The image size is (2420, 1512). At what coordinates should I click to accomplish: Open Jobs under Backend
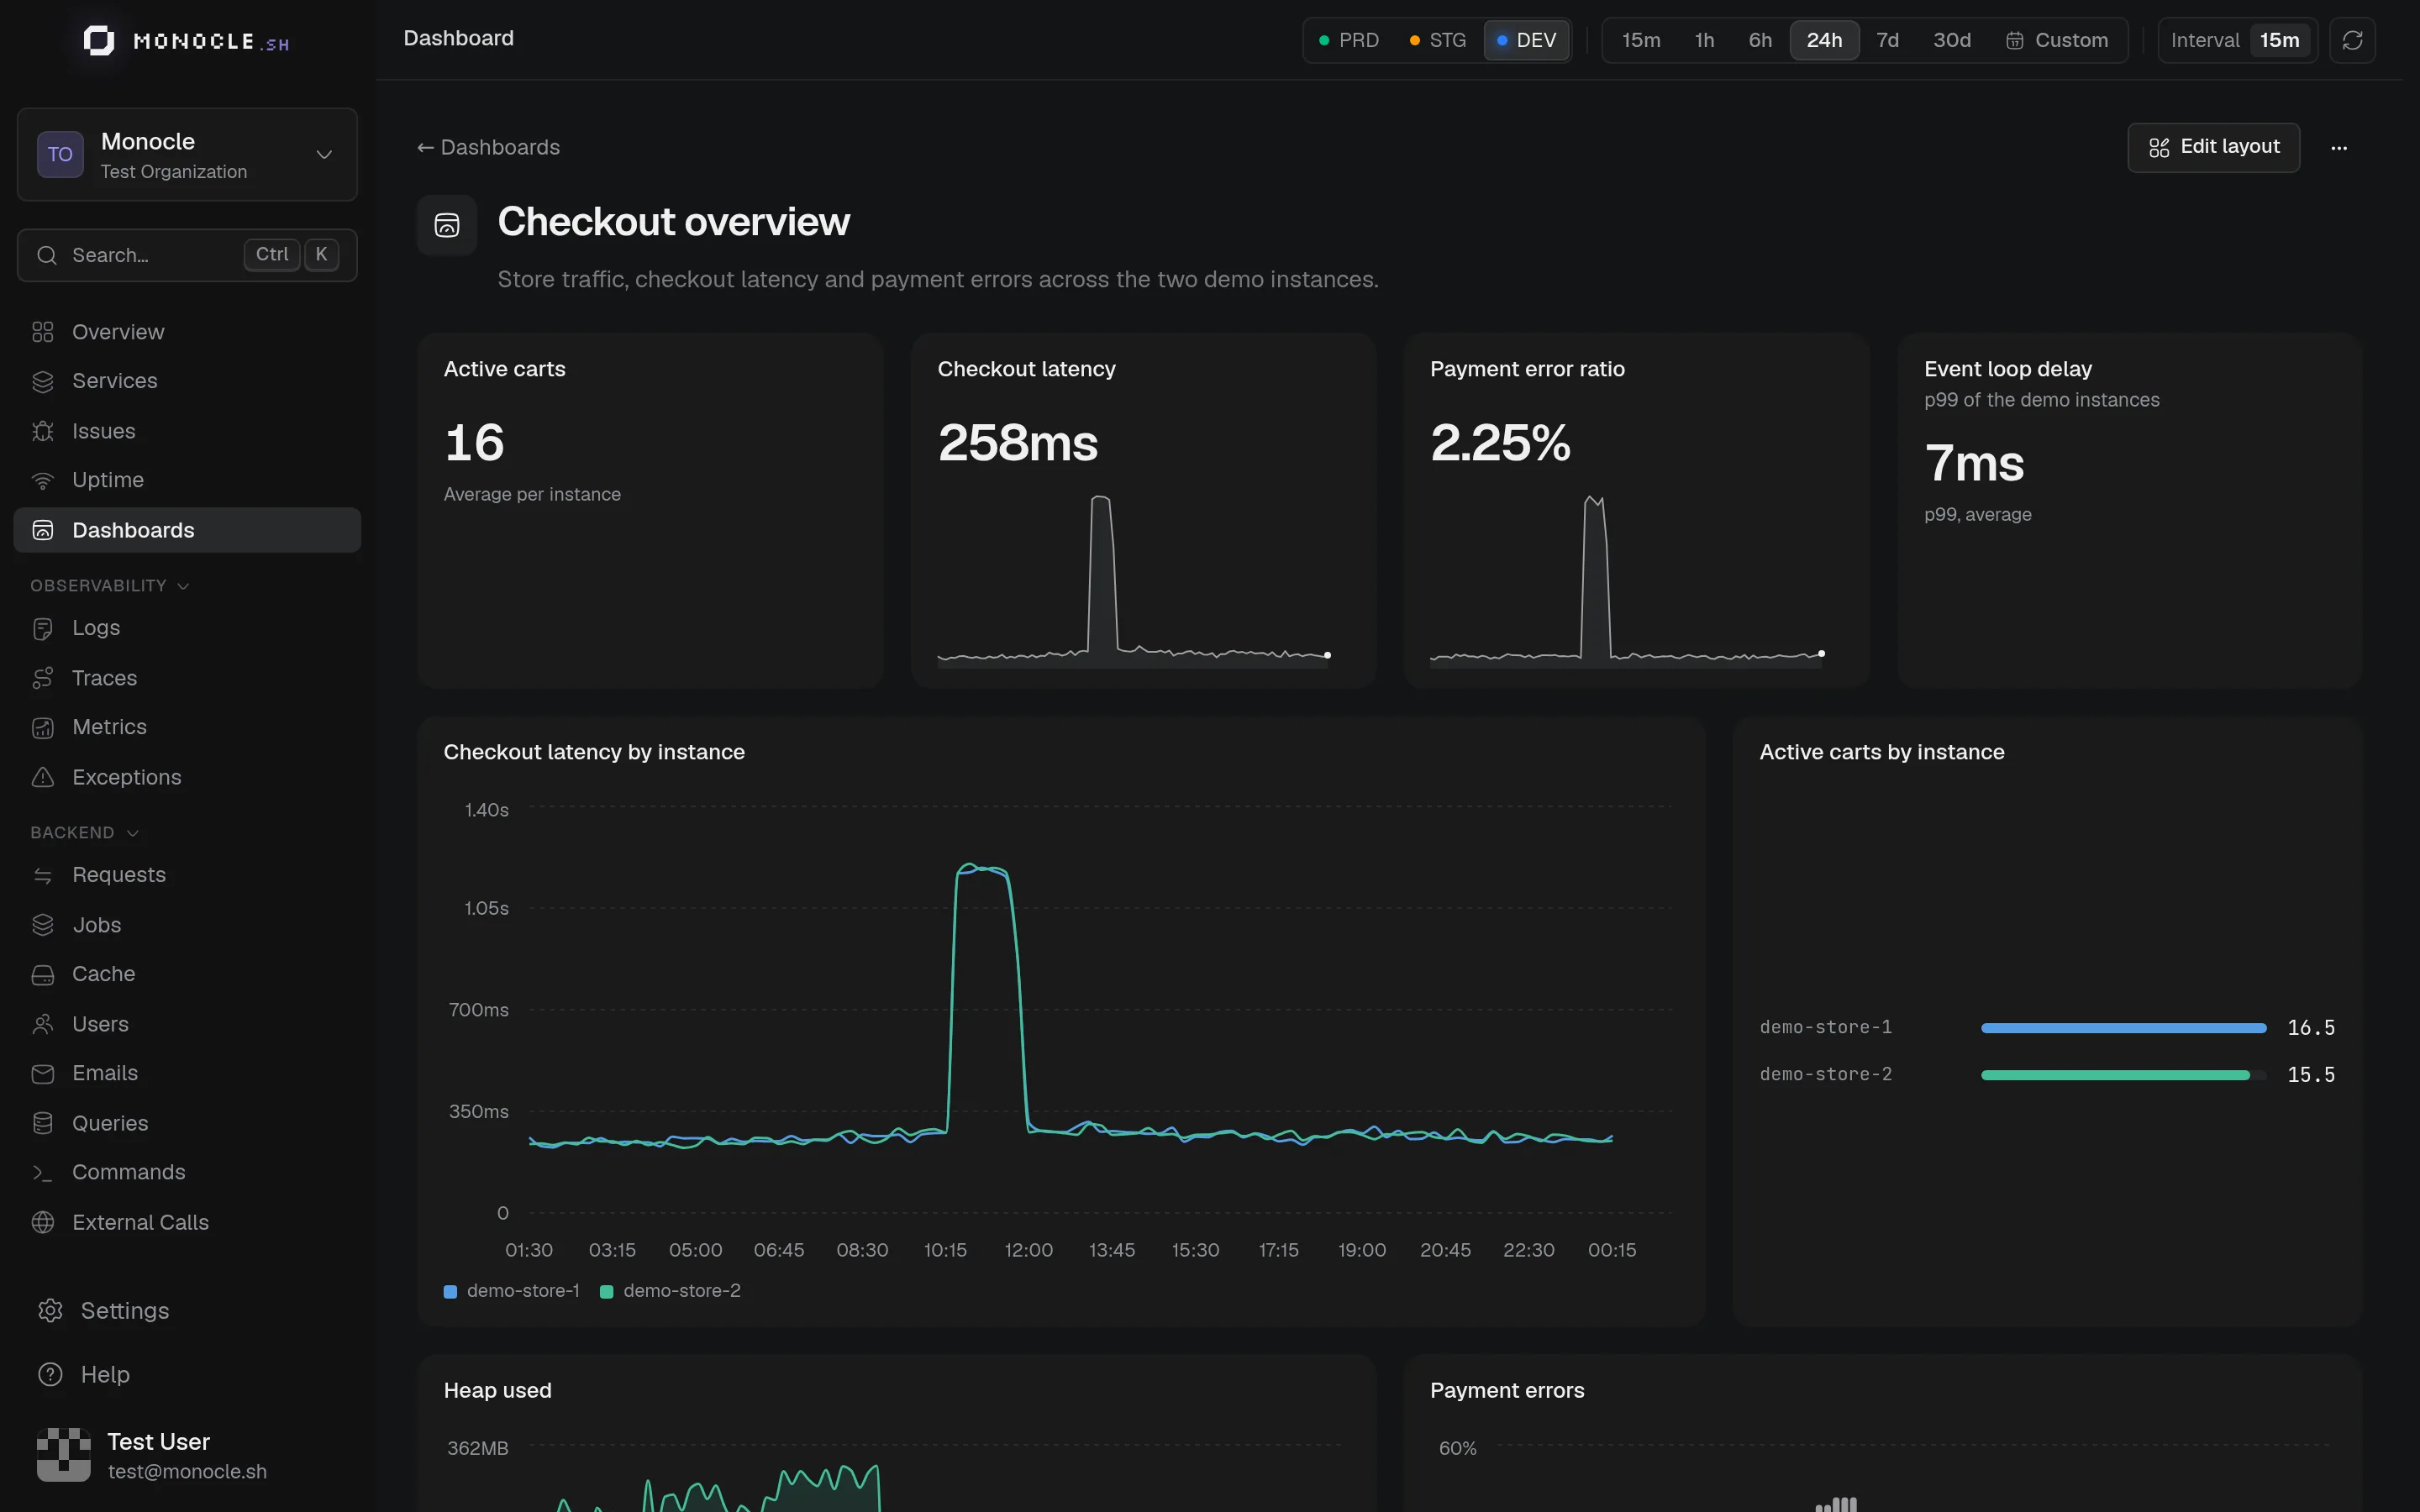pyautogui.click(x=187, y=925)
